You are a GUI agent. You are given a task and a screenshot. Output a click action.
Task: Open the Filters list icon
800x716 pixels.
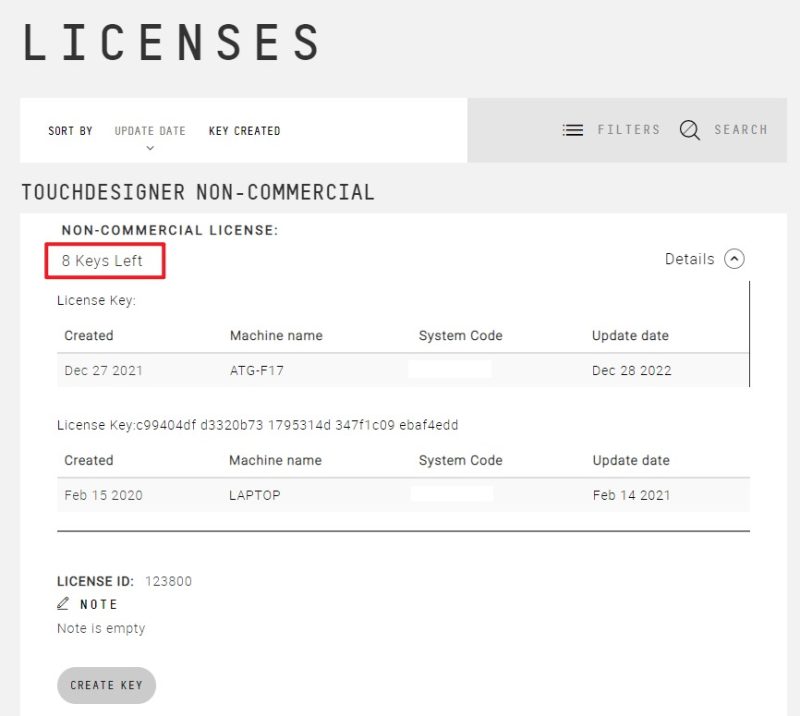572,130
